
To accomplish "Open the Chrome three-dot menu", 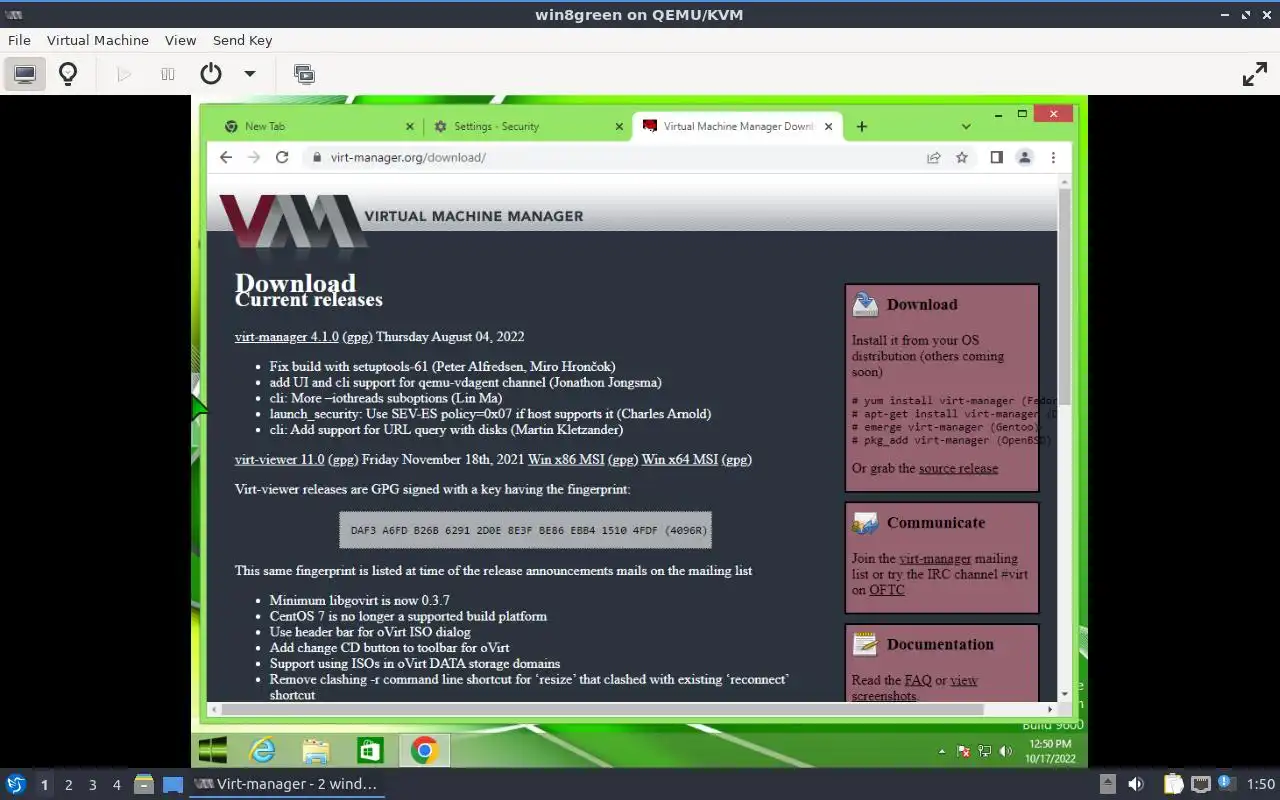I will (1053, 157).
